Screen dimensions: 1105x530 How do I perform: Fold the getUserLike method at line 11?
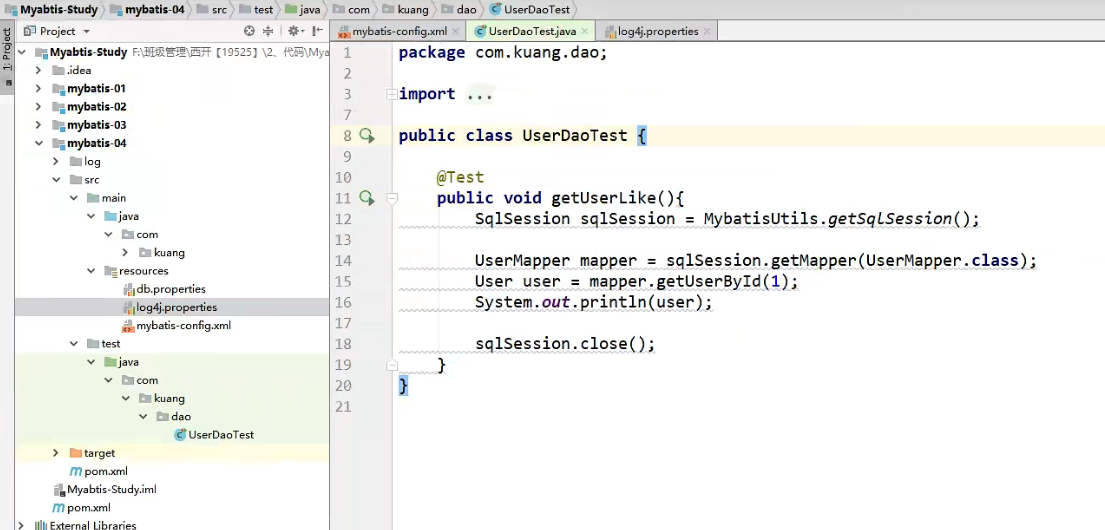392,199
